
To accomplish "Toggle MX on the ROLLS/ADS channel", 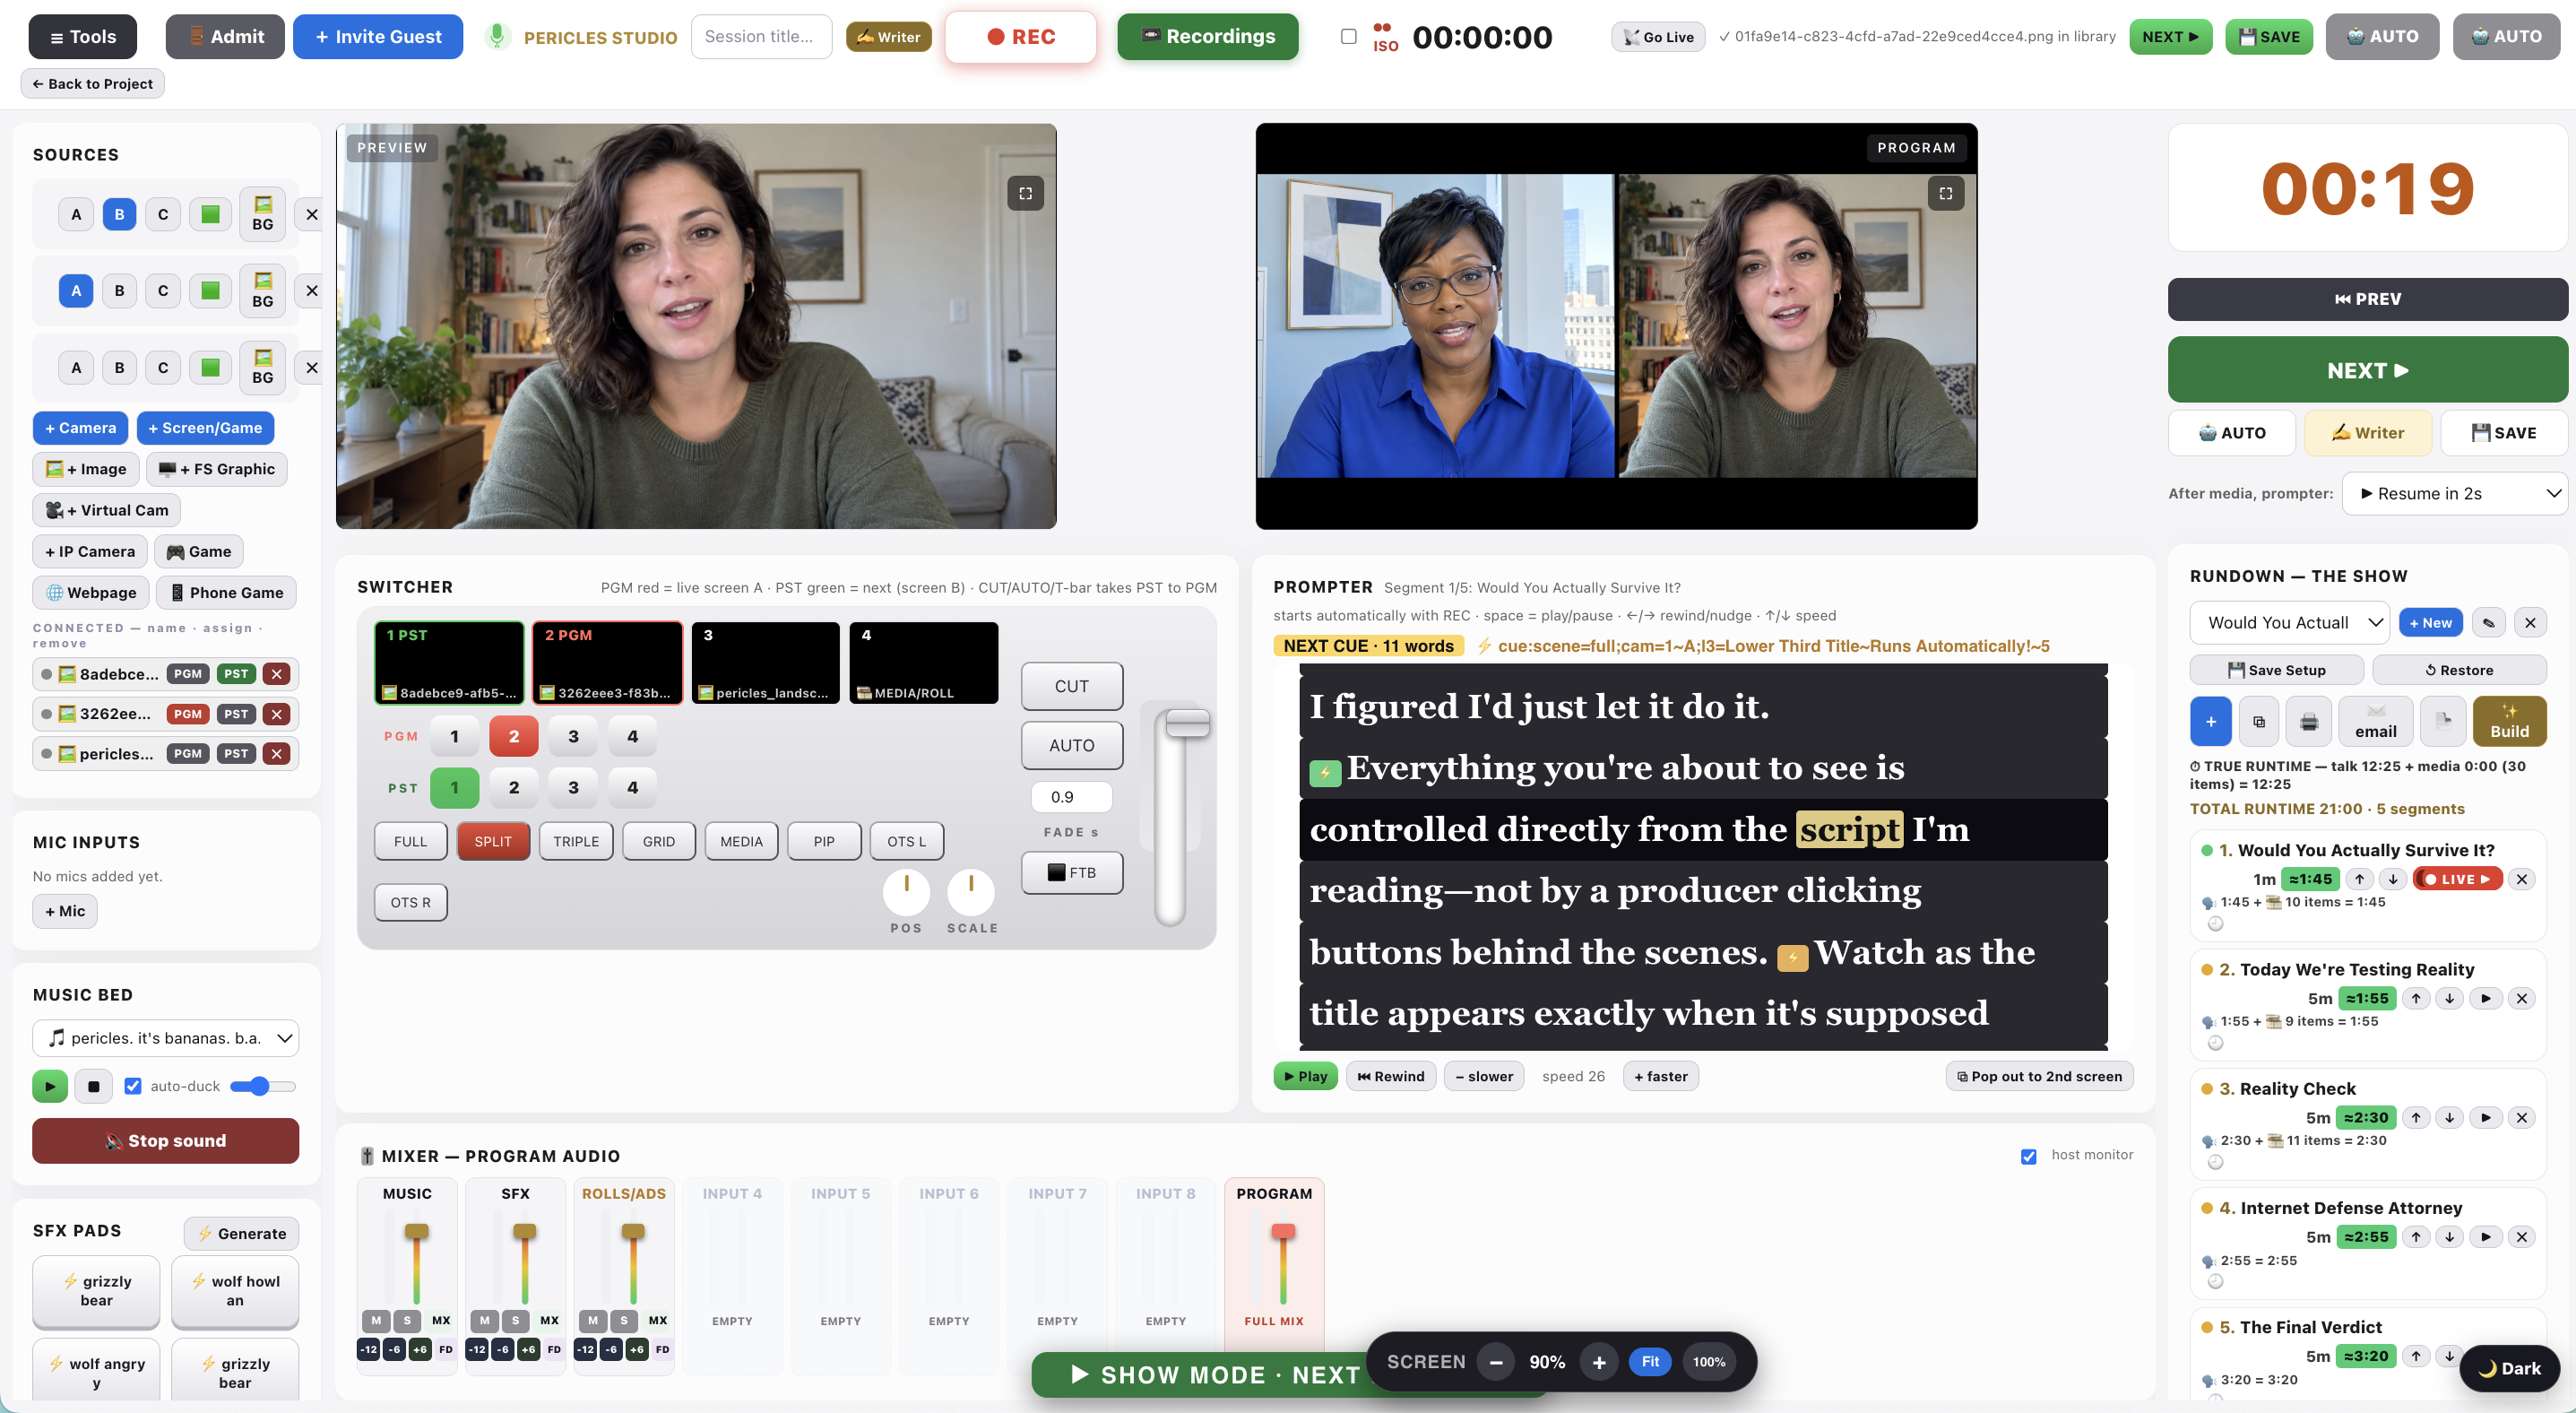I will [658, 1320].
